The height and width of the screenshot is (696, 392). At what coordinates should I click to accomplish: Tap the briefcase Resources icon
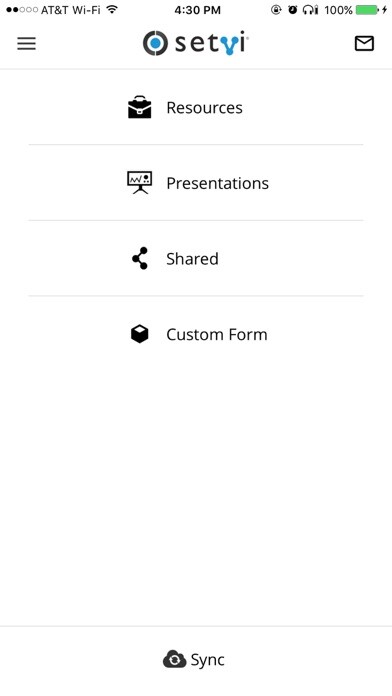click(139, 107)
